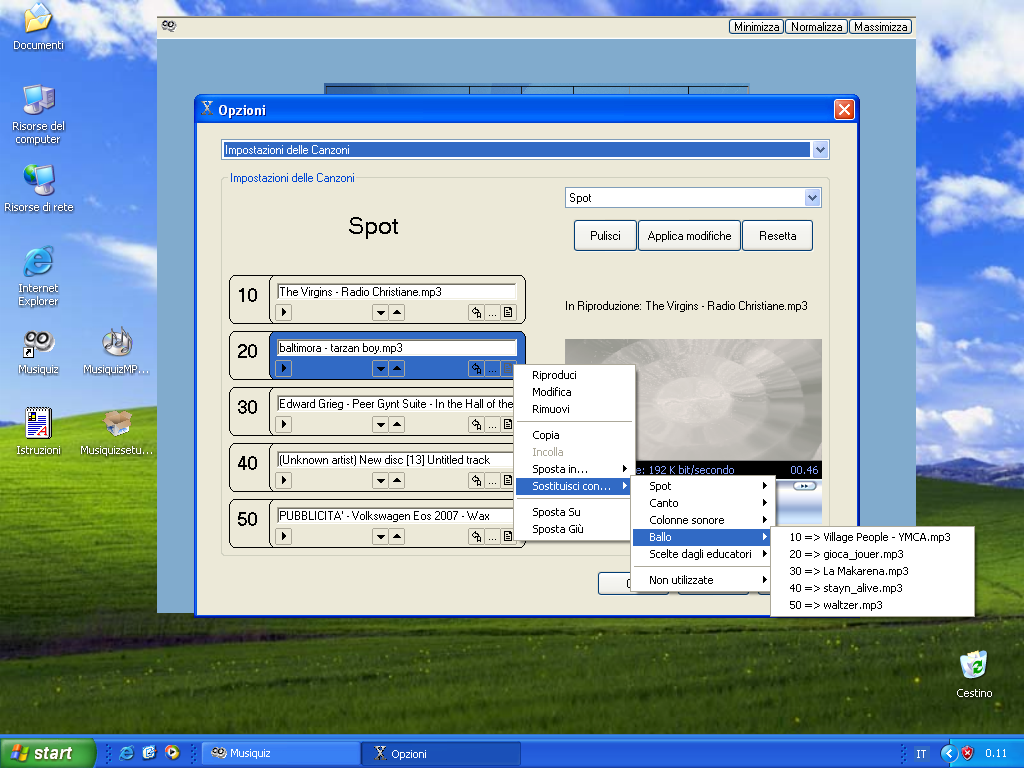This screenshot has height=768, width=1024.
Task: Click the song 10 filename text field
Action: click(396, 292)
